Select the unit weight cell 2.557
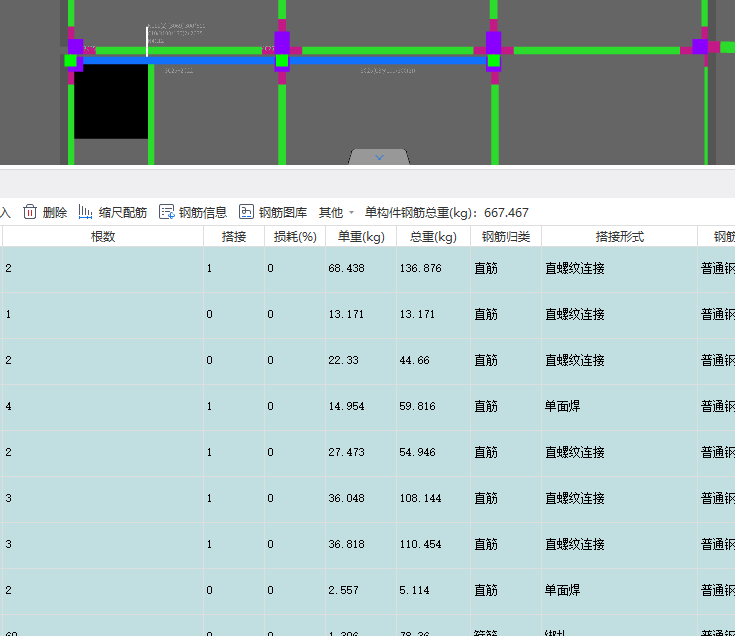 click(361, 590)
